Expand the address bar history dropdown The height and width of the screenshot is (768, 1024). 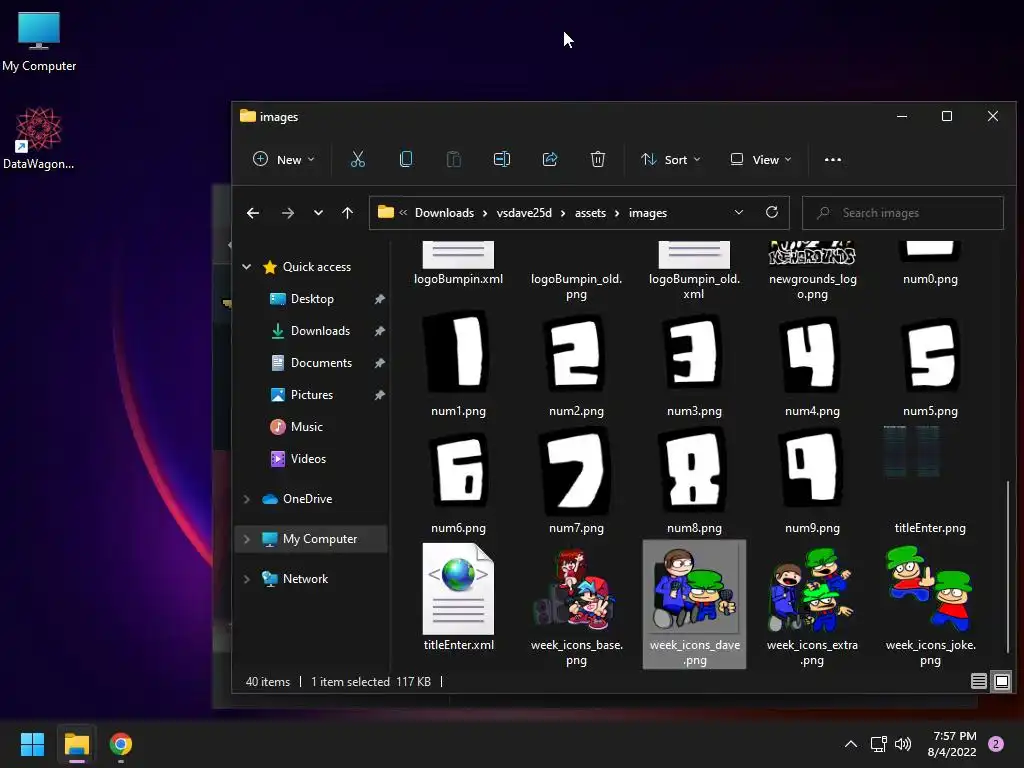point(739,212)
